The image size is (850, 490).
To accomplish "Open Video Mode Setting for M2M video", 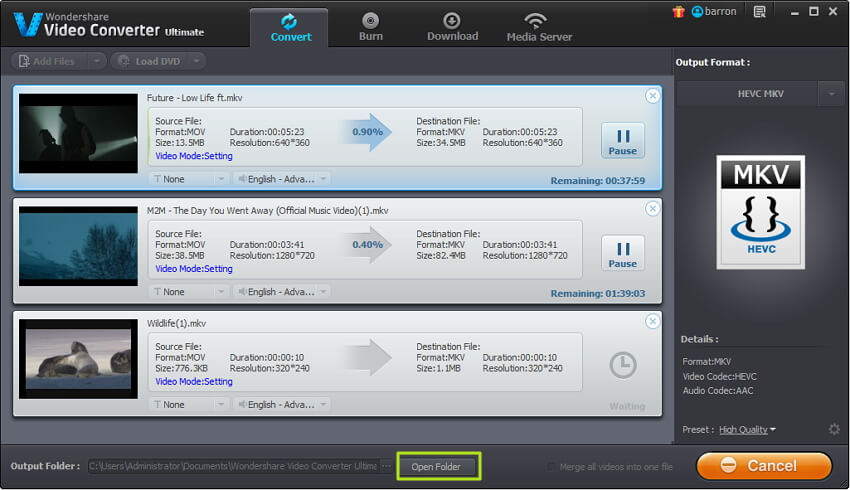I will point(194,269).
